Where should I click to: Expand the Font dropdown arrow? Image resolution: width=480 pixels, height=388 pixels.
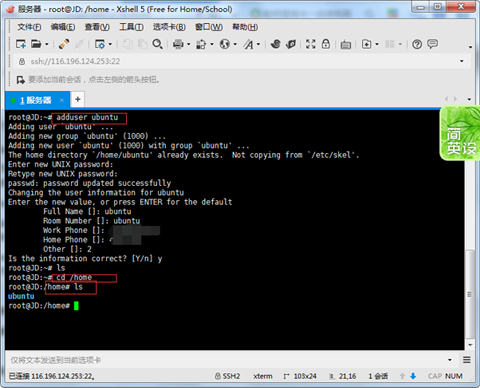pyautogui.click(x=258, y=44)
